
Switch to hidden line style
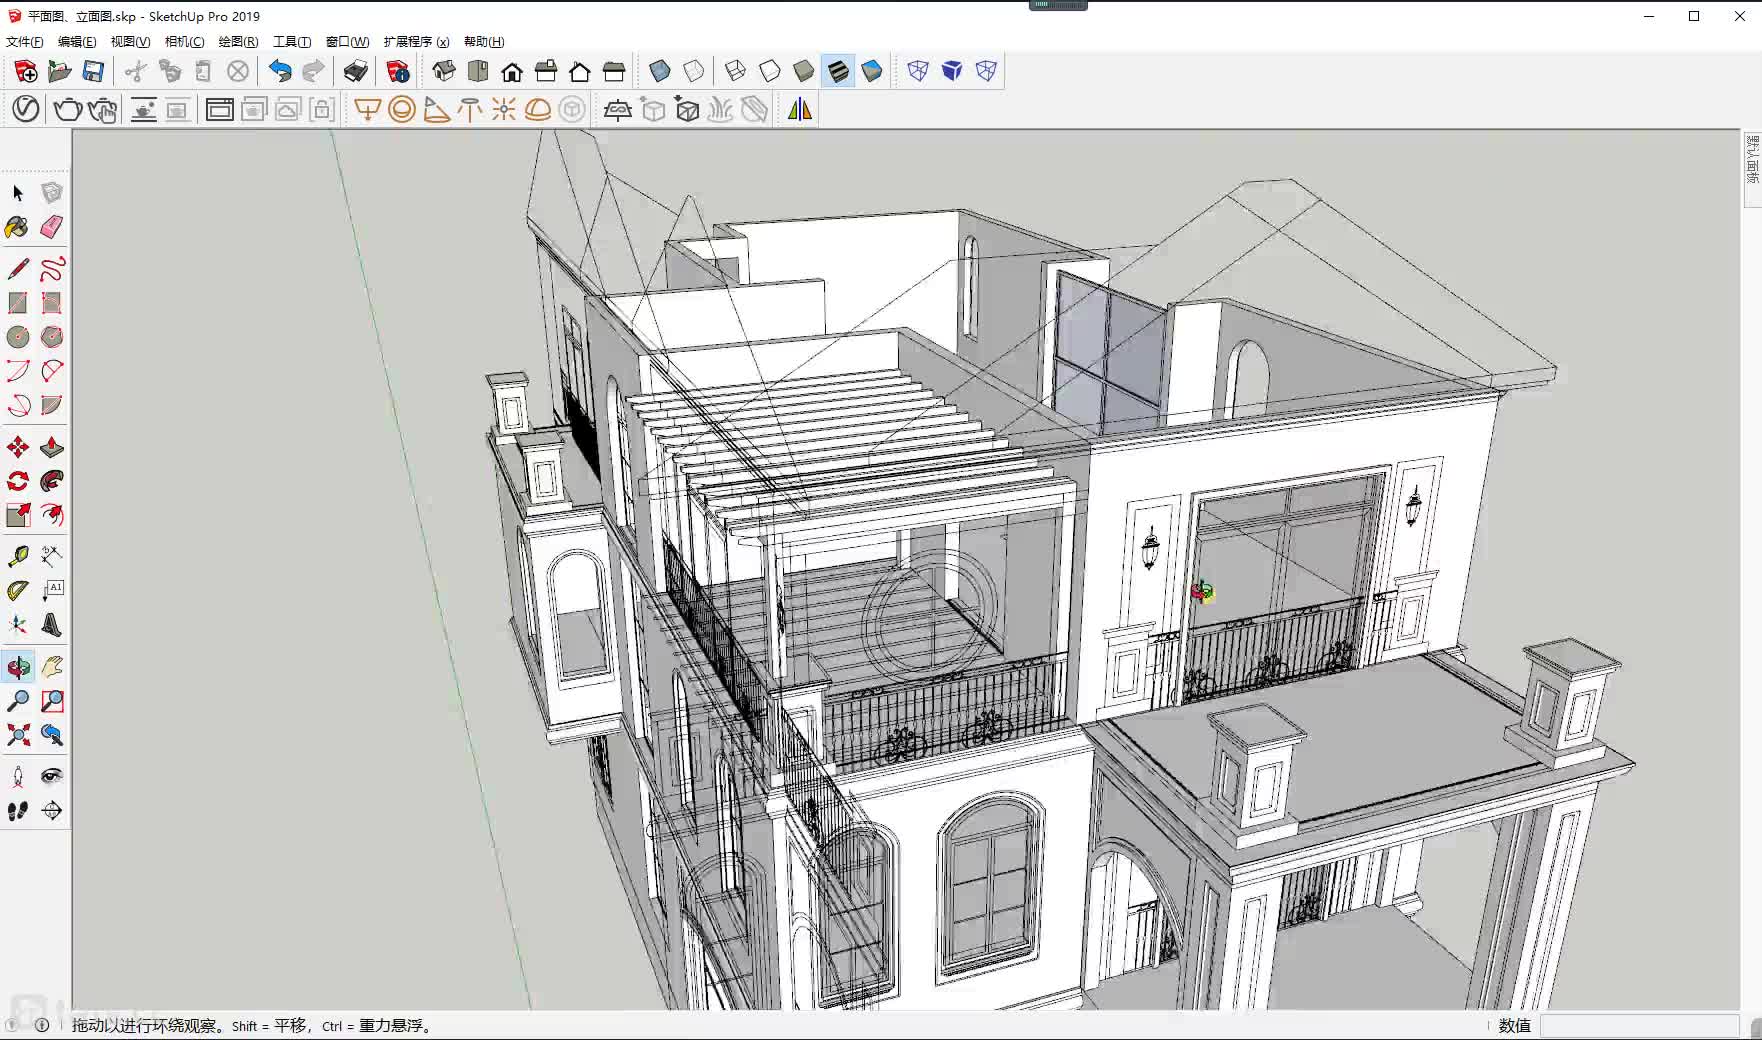[x=770, y=71]
